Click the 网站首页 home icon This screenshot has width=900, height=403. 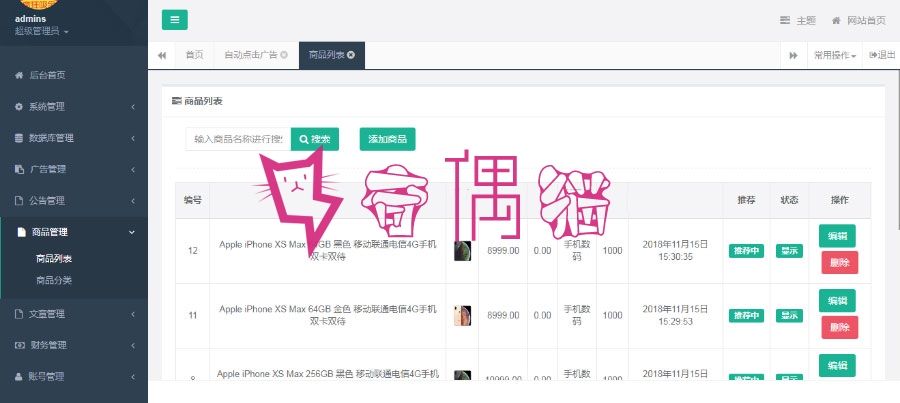(x=836, y=21)
